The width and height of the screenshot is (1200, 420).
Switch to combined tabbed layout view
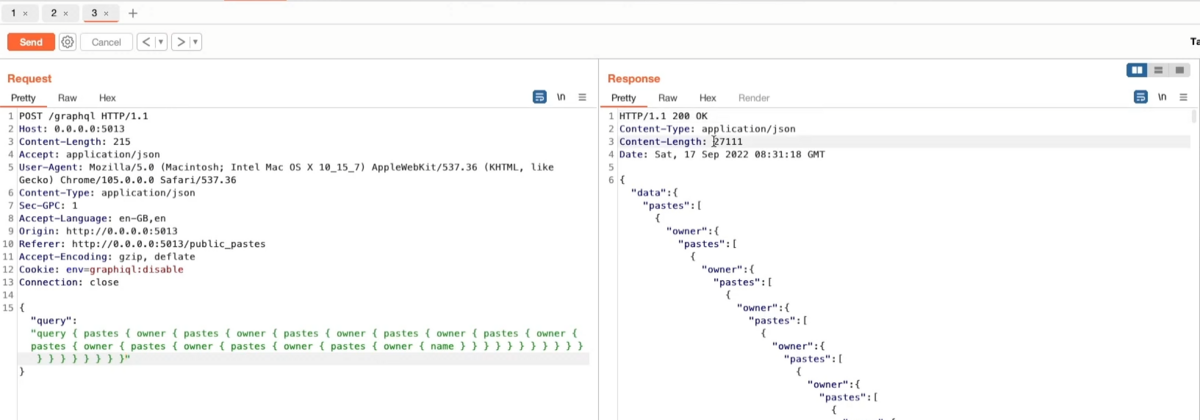[x=1181, y=70]
